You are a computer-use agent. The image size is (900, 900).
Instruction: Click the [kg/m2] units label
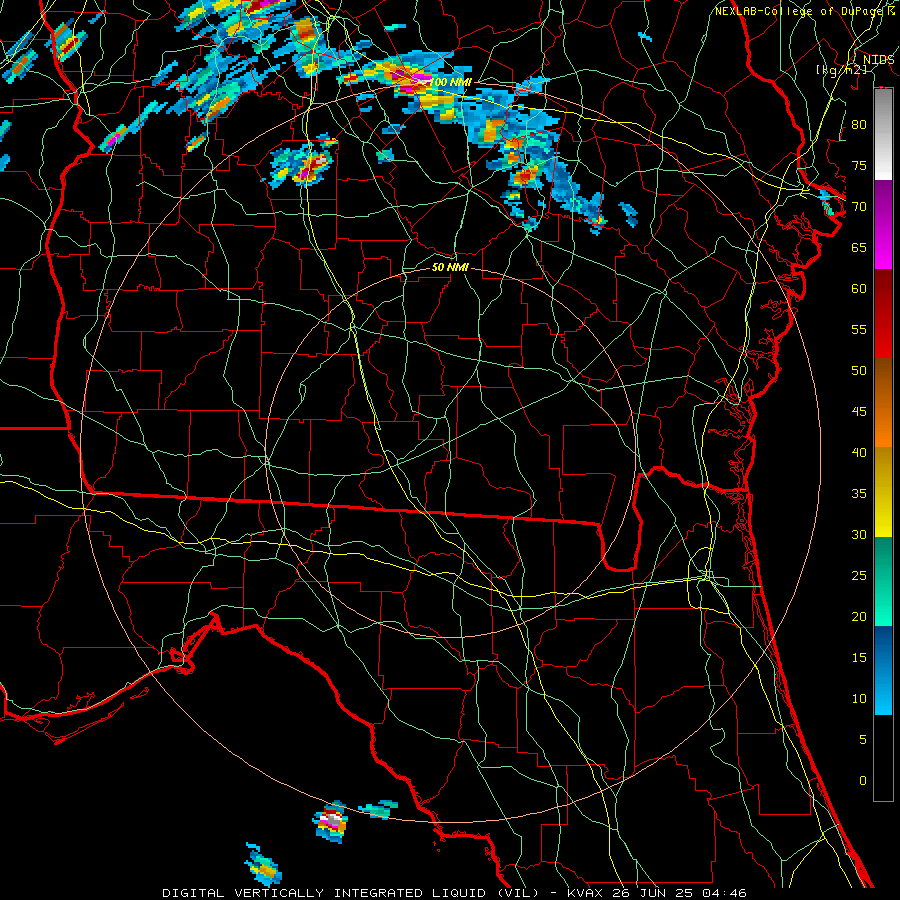click(x=842, y=69)
